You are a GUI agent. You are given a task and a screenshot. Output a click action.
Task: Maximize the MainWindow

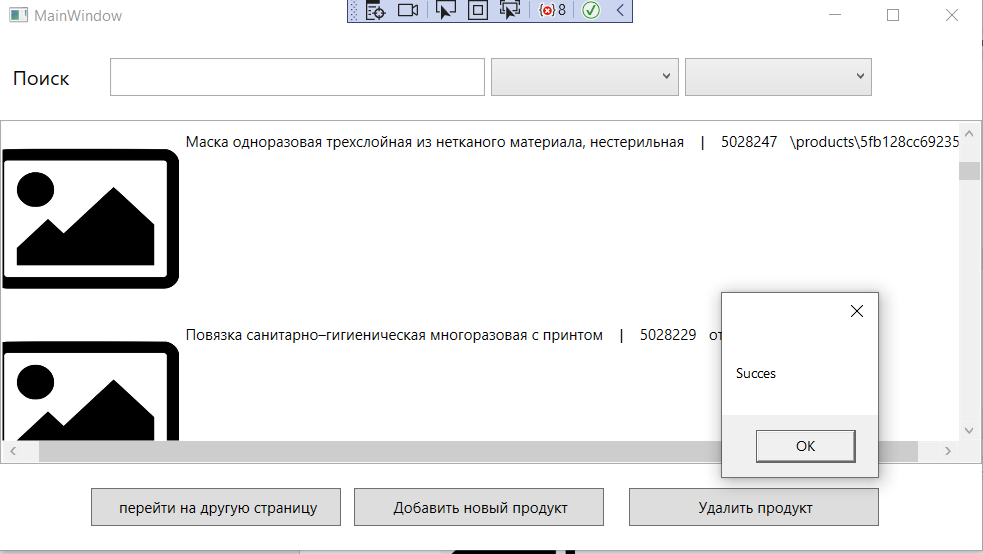[893, 15]
